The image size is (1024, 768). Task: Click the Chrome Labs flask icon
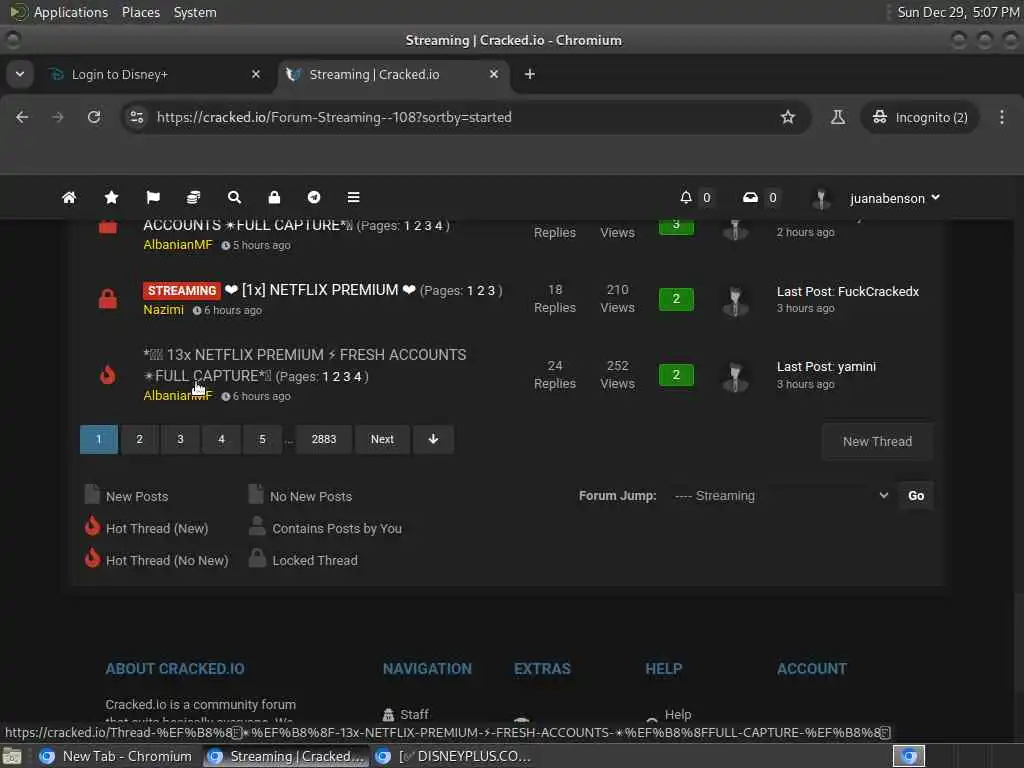tap(838, 117)
